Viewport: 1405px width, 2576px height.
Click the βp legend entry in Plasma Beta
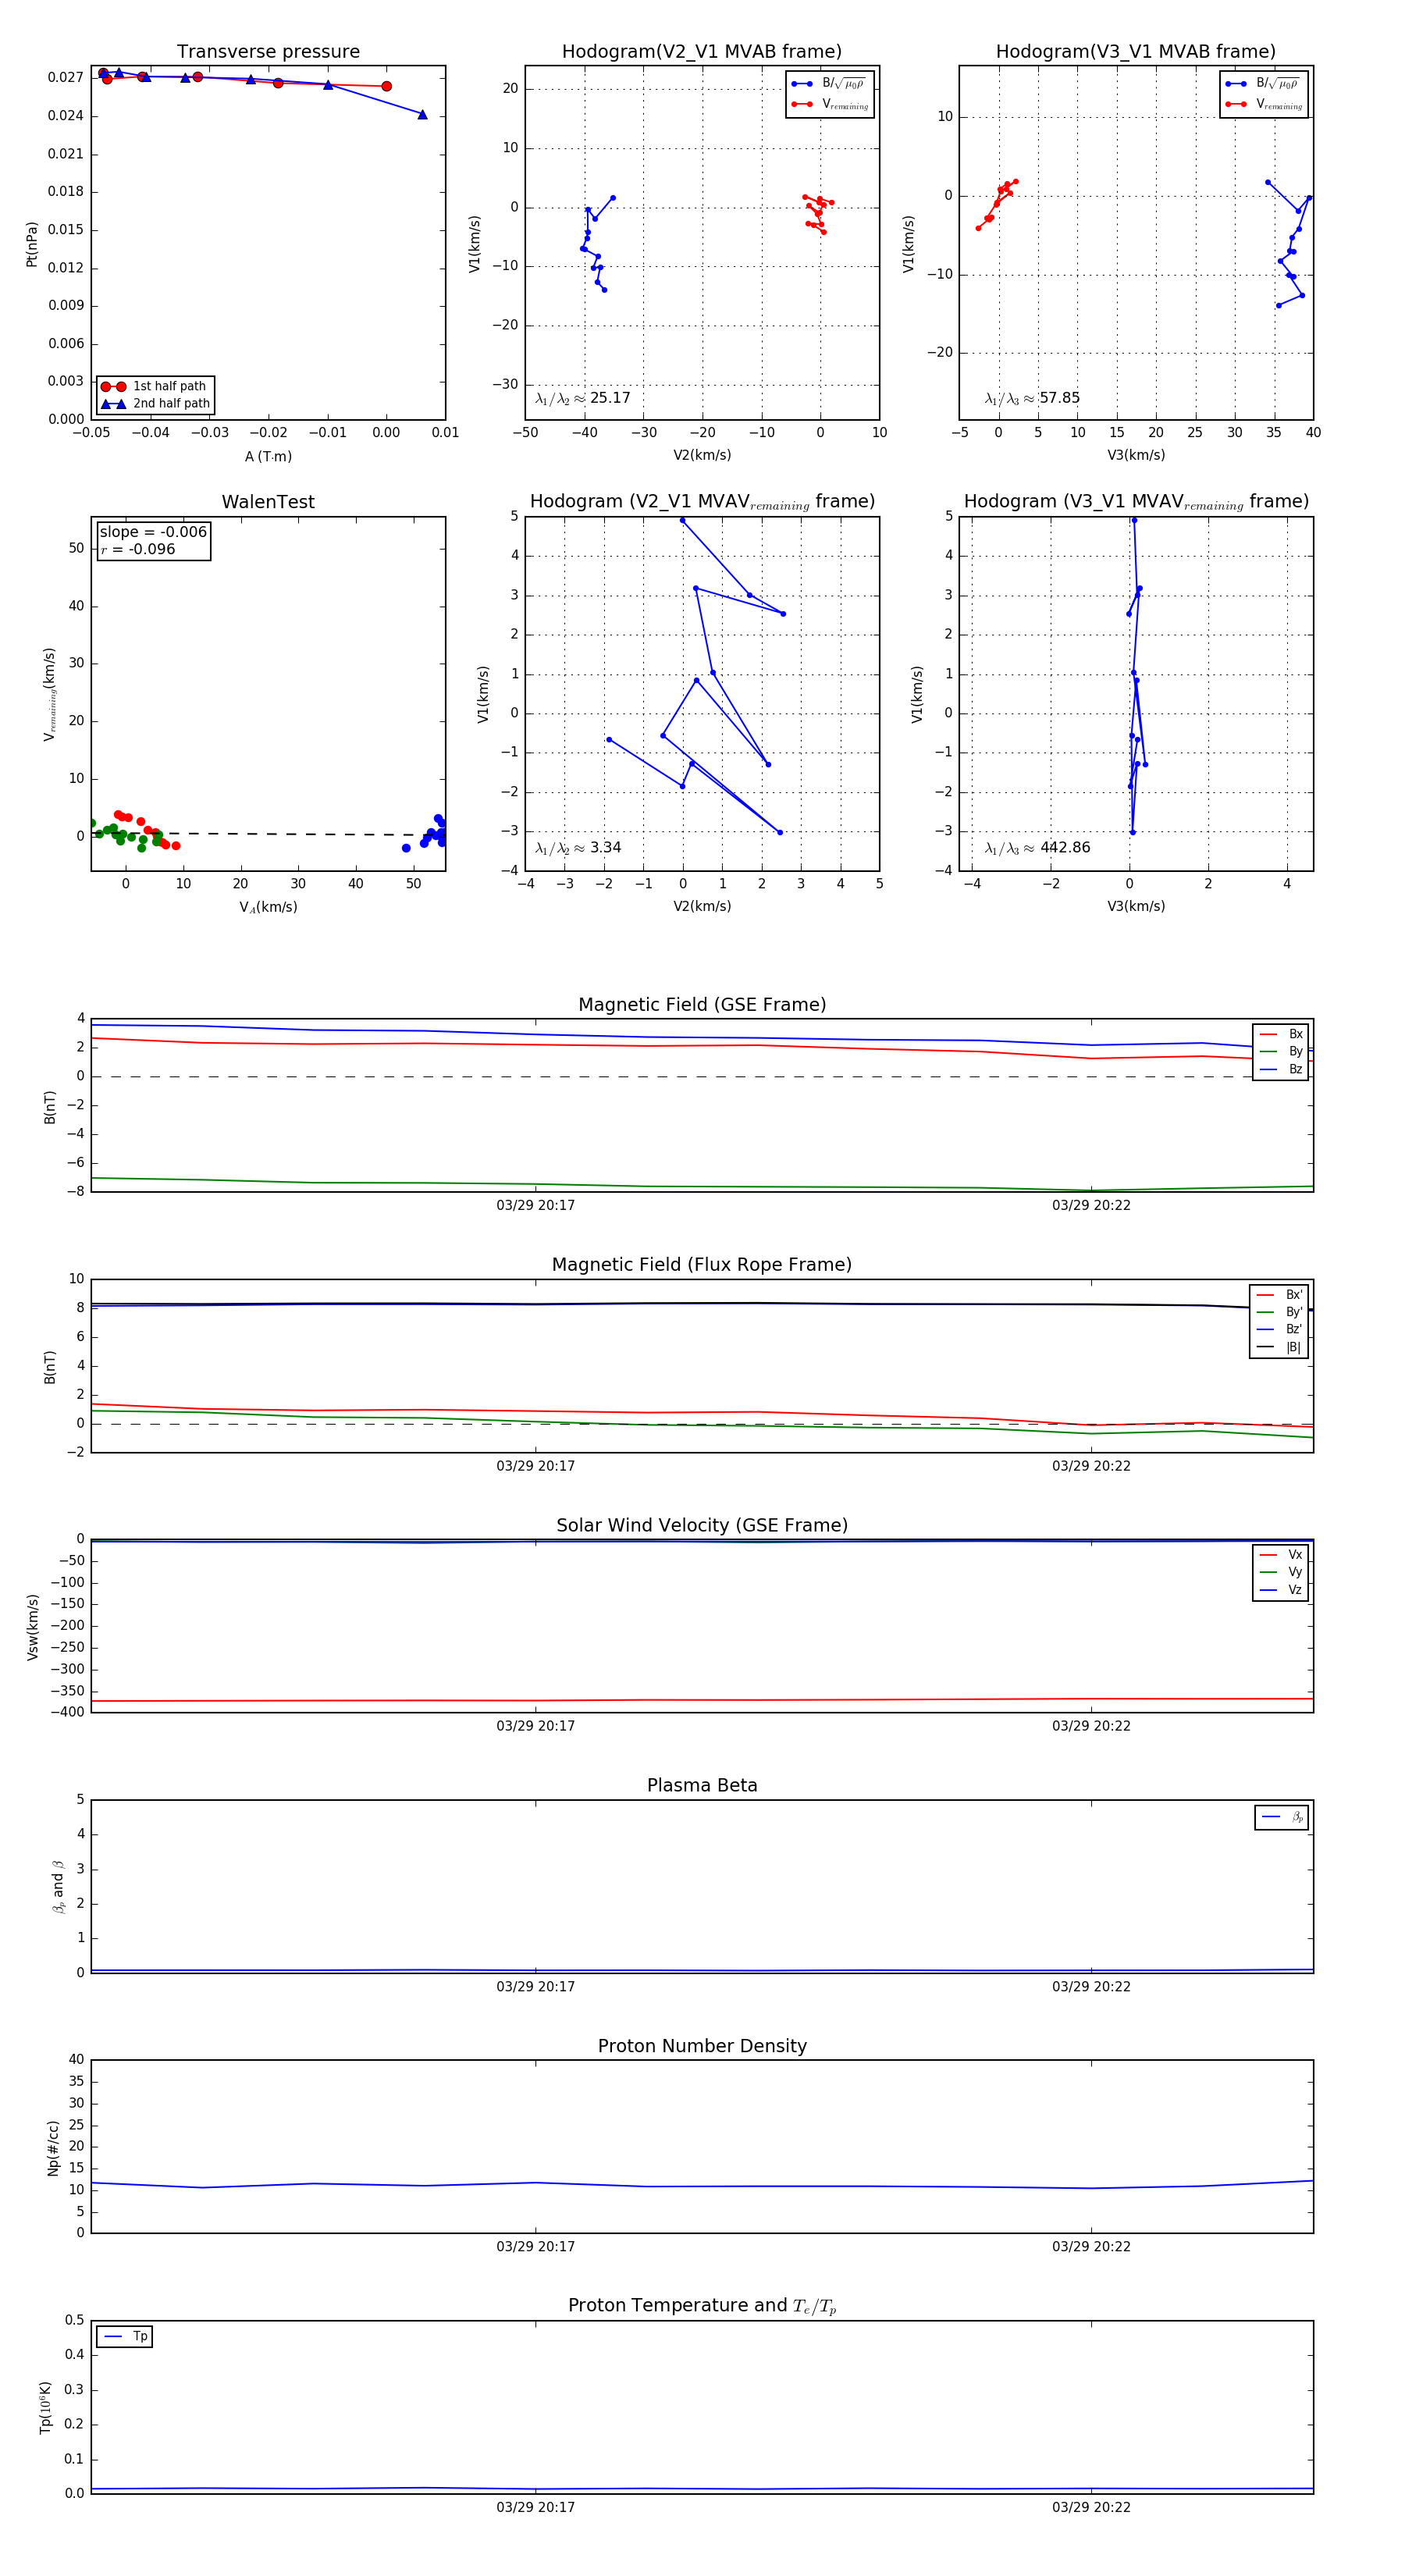point(1282,1817)
